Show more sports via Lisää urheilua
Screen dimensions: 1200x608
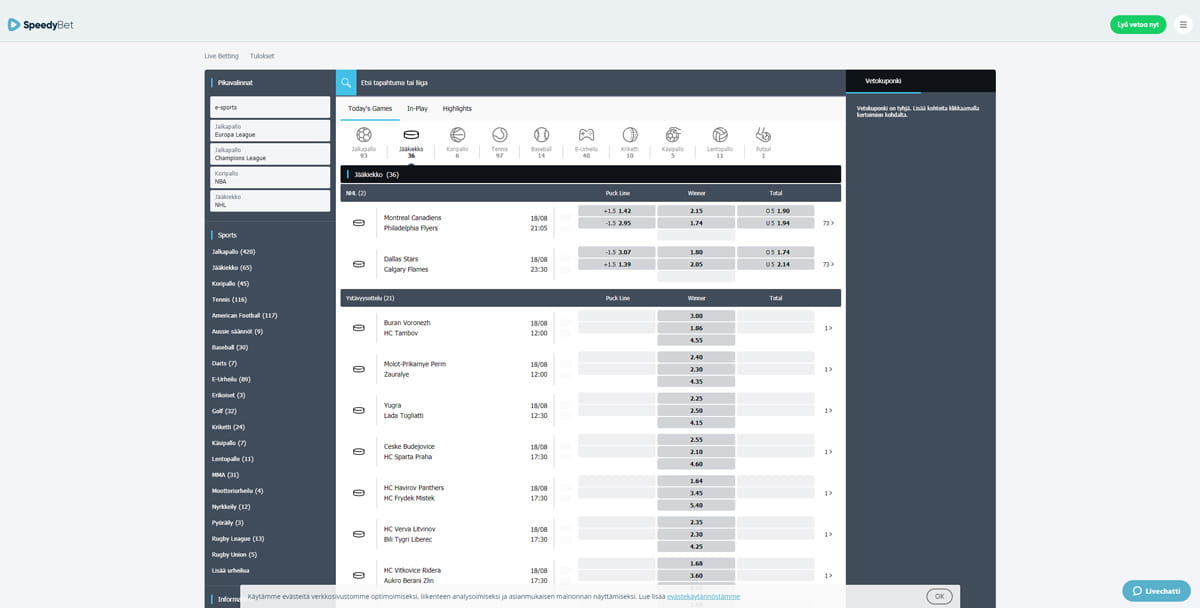(231, 570)
